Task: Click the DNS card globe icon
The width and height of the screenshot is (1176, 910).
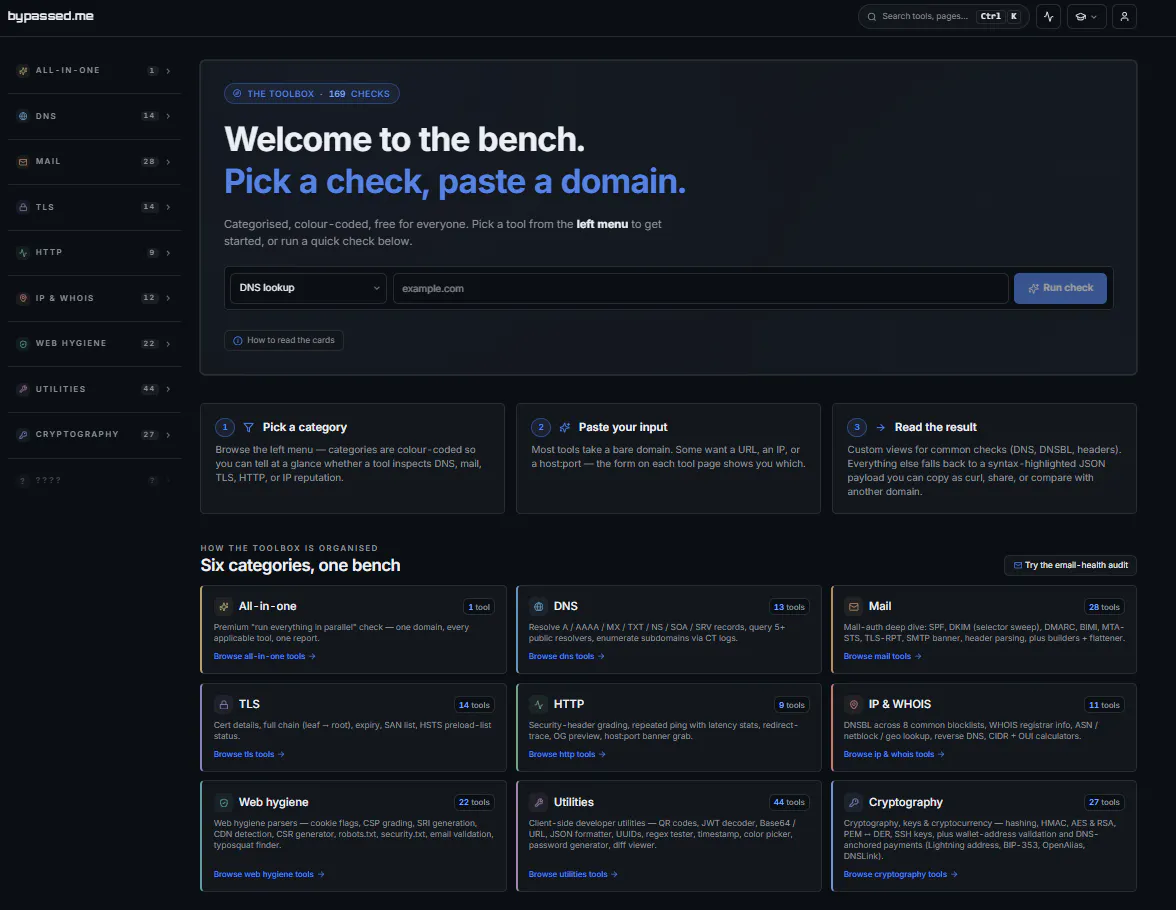Action: [538, 607]
